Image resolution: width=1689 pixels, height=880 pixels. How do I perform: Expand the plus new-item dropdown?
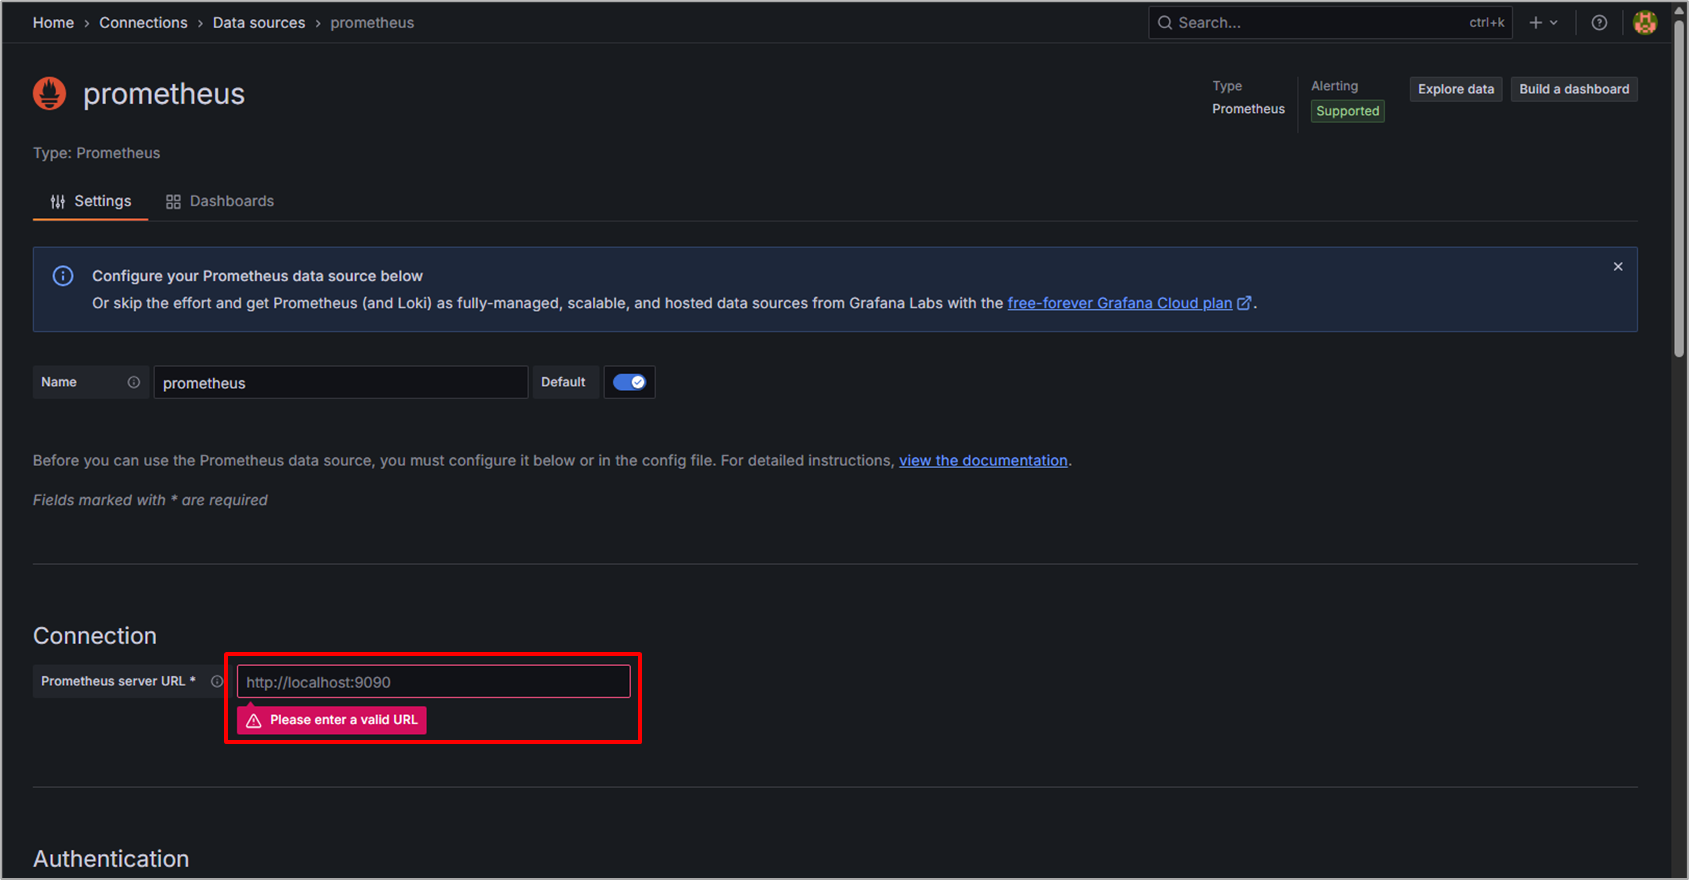point(1543,23)
